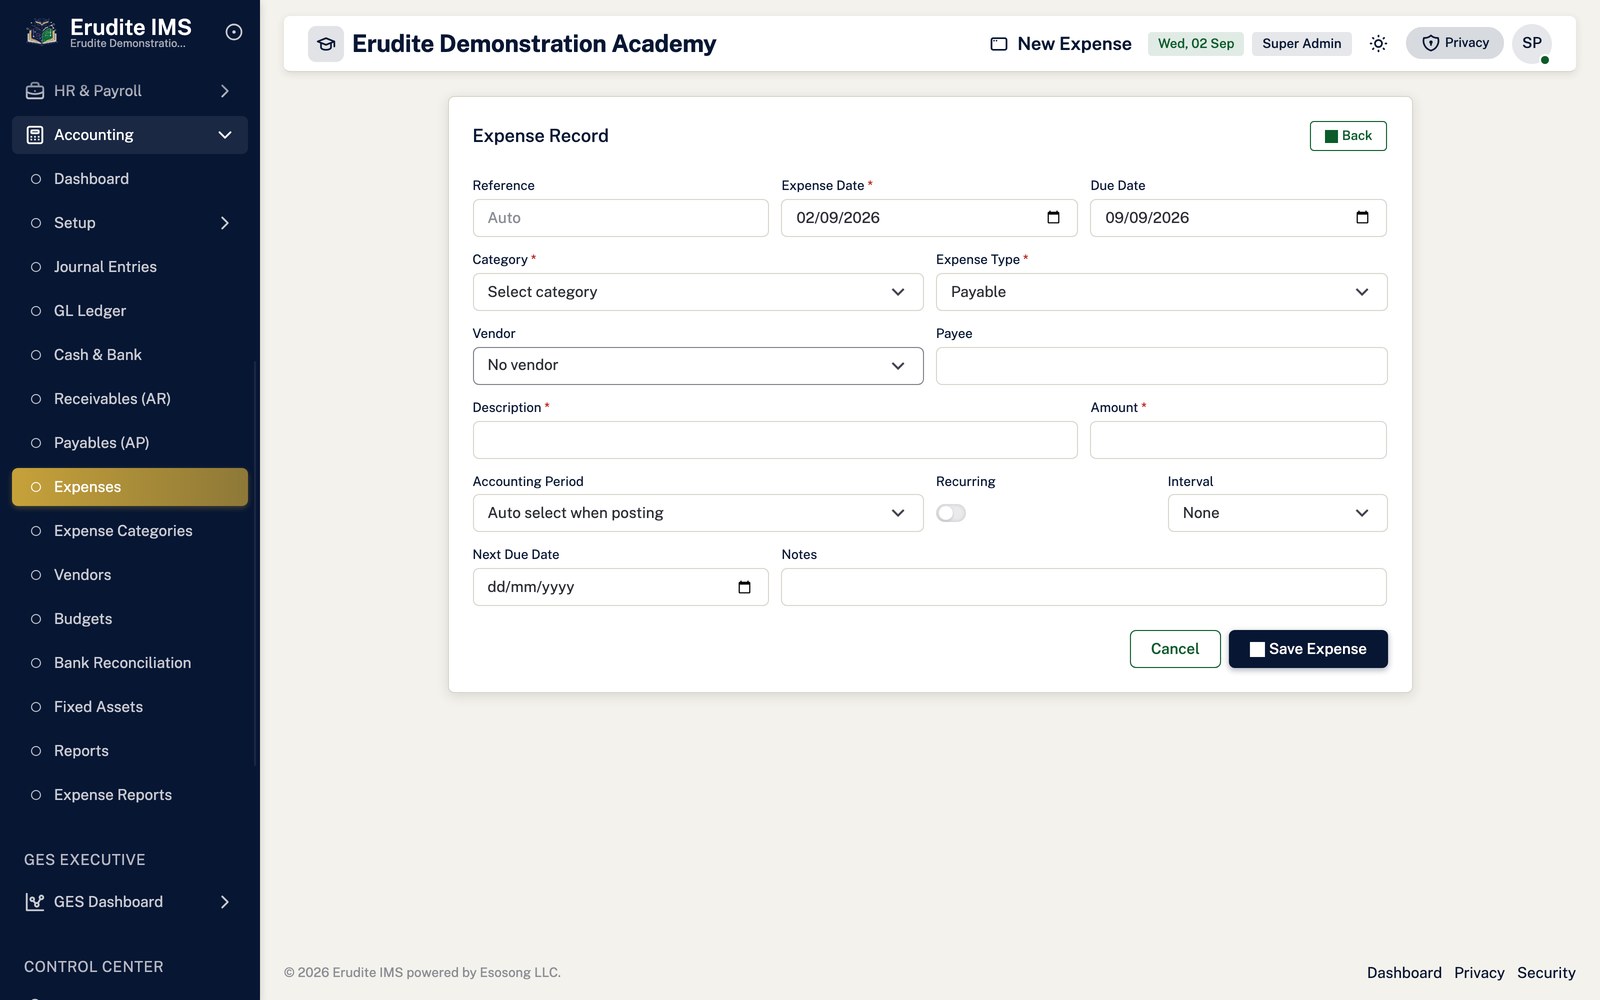
Task: Click the Notes input field
Action: (x=1084, y=587)
